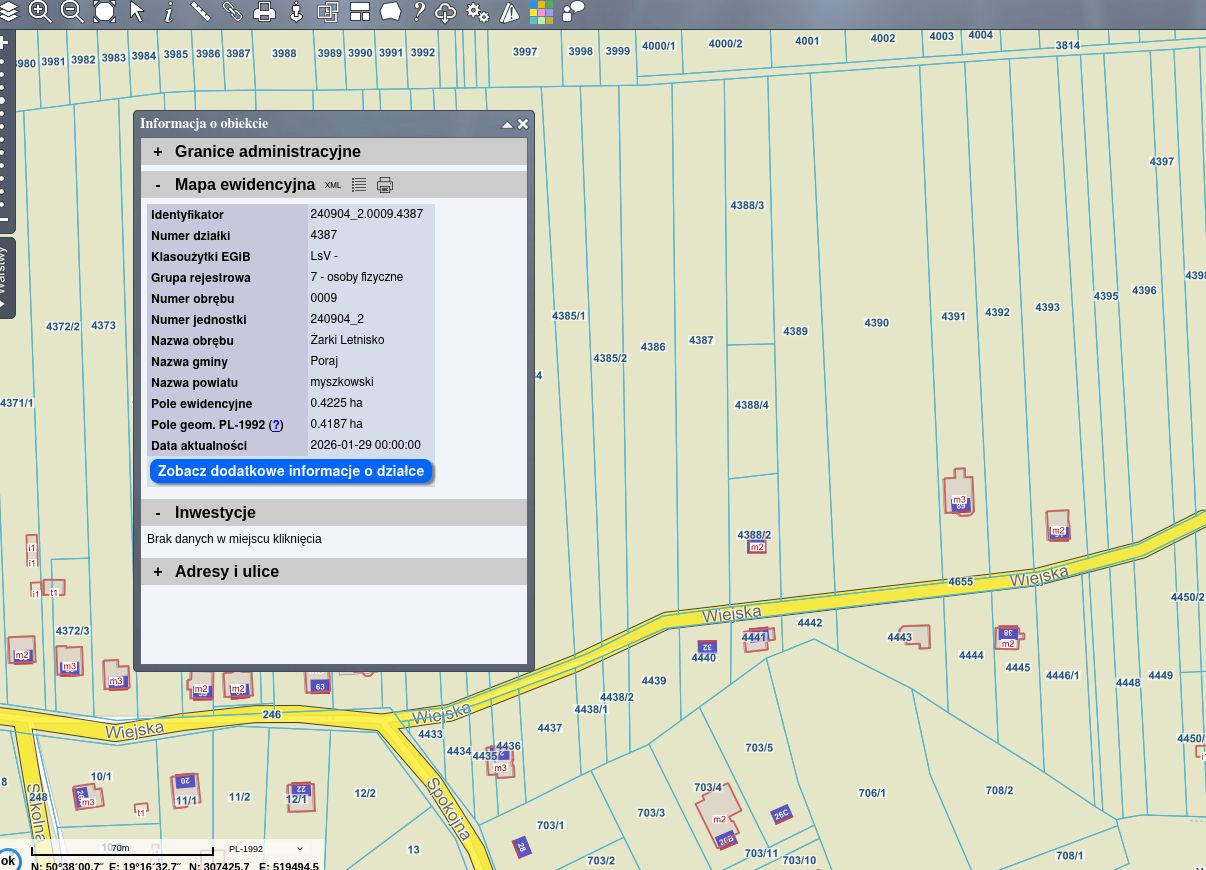Activate the object info tool
This screenshot has width=1206, height=870.
(x=169, y=12)
